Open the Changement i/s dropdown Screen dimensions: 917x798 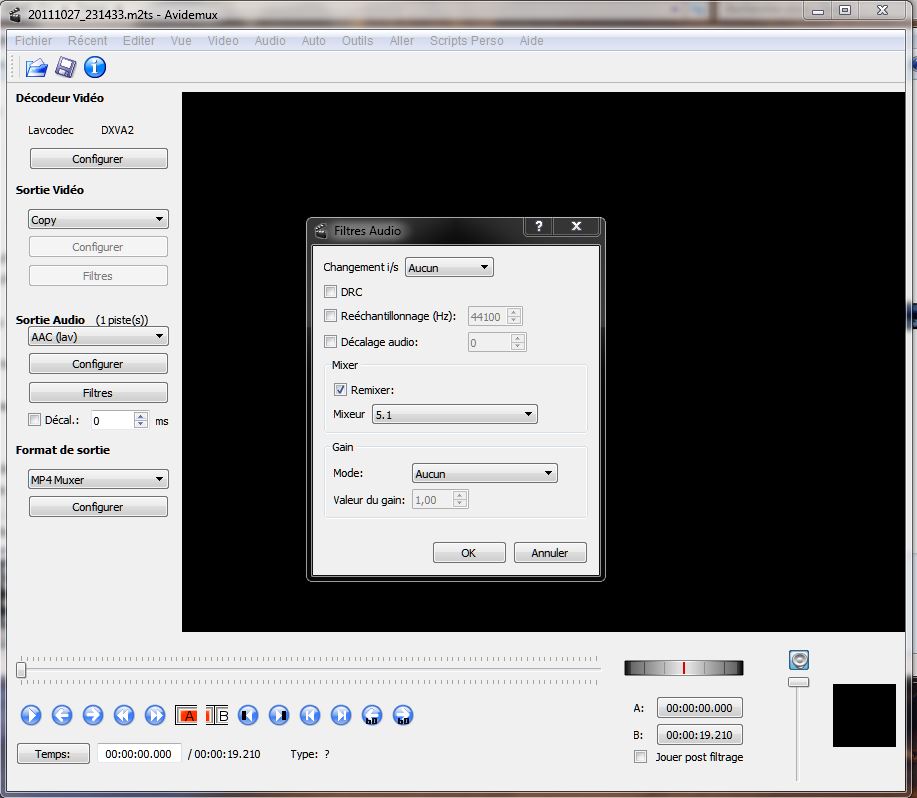pos(449,268)
